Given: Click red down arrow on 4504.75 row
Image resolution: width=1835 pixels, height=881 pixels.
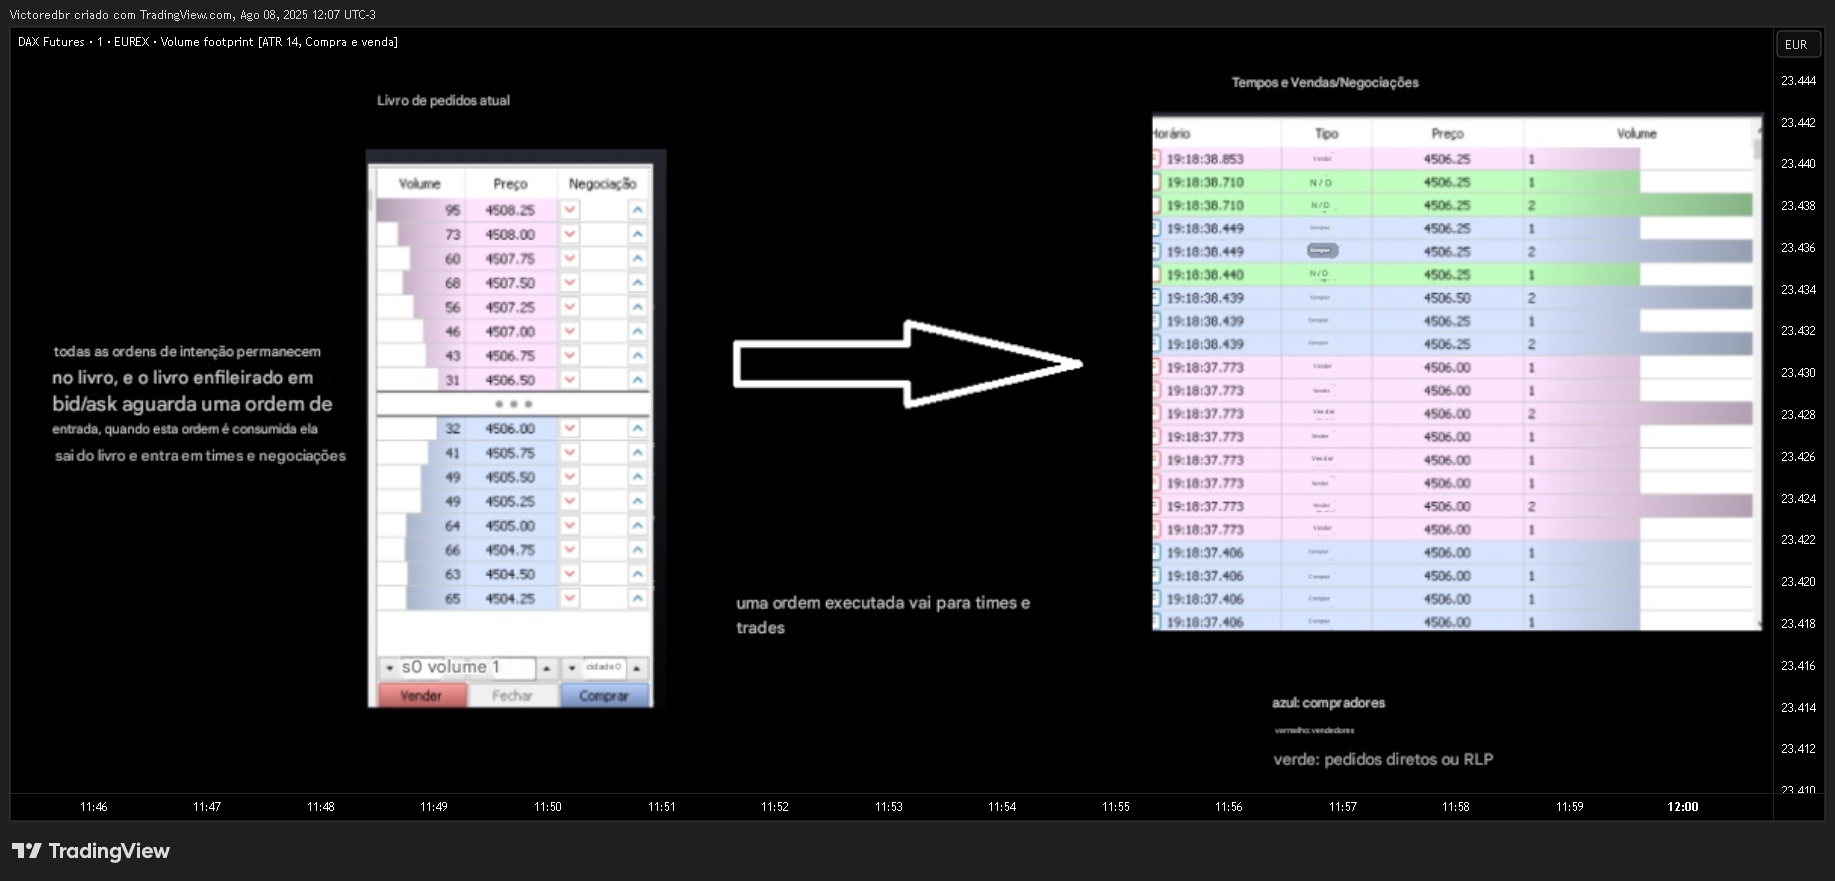Looking at the screenshot, I should (570, 550).
